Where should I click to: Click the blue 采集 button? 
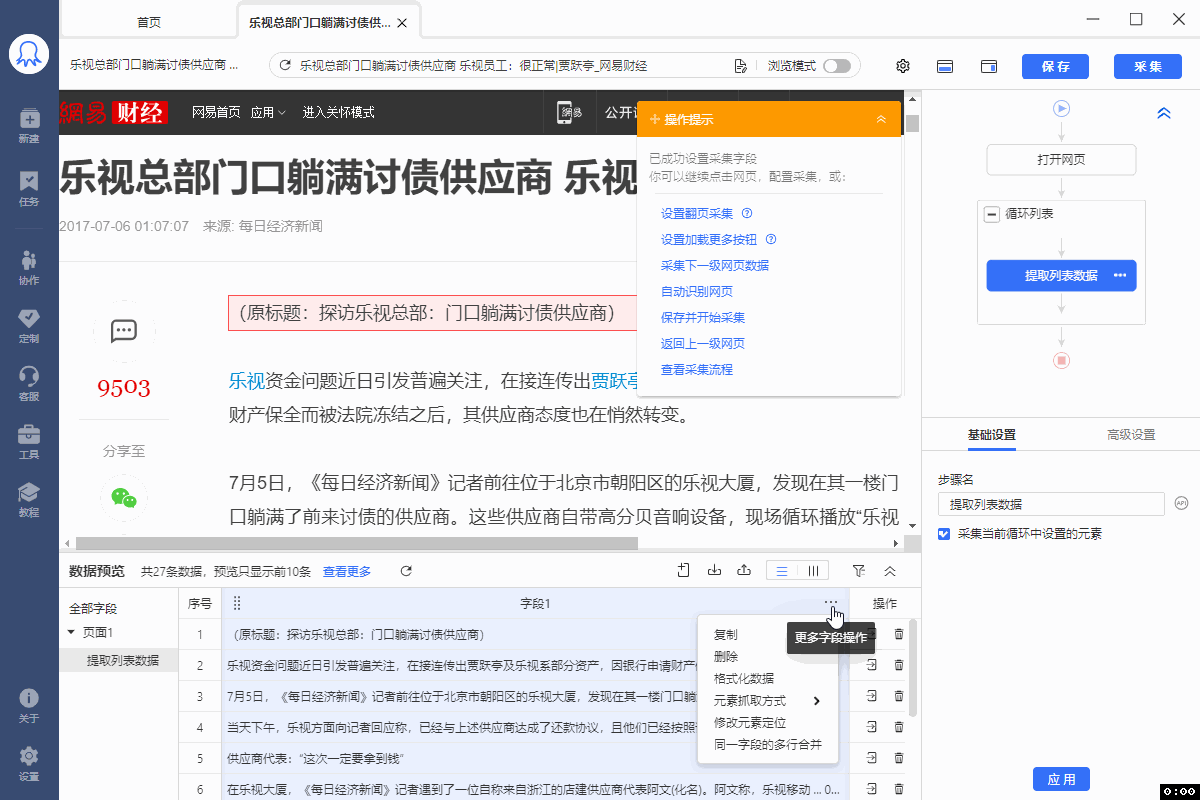point(1147,66)
